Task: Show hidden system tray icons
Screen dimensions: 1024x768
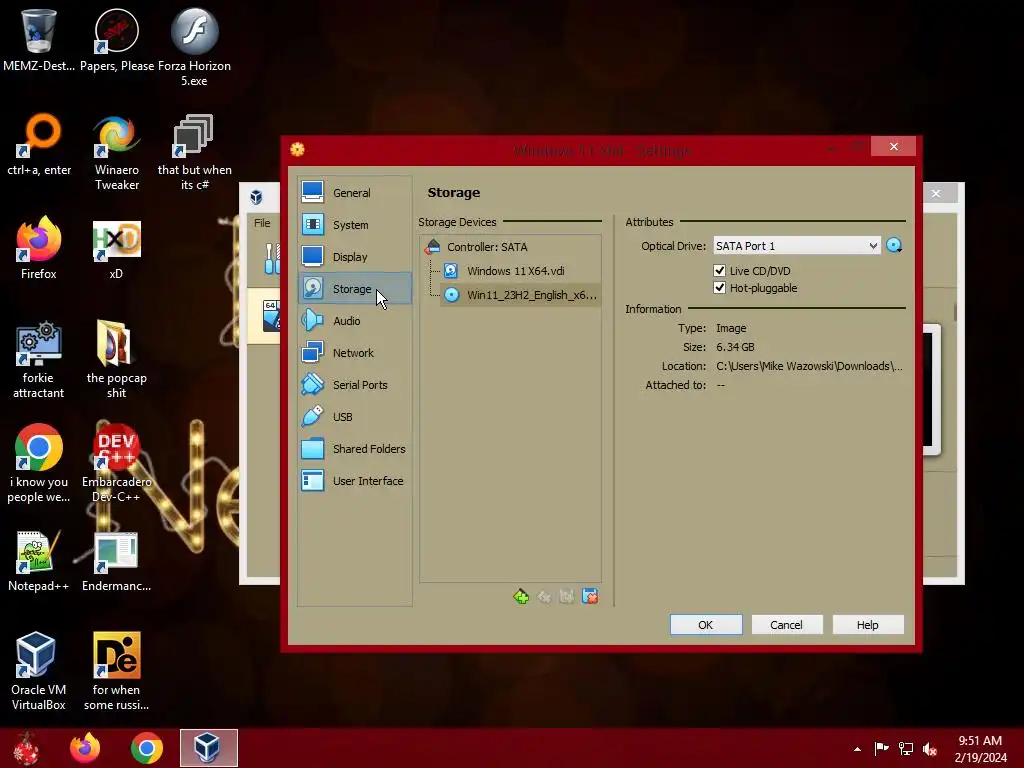Action: pyautogui.click(x=857, y=749)
